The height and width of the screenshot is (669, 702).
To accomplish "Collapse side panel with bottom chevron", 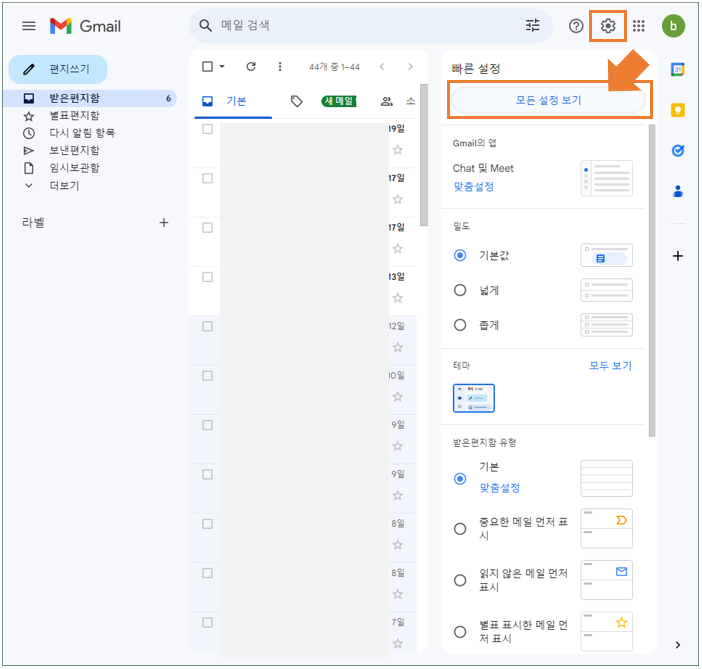I will pos(678,644).
